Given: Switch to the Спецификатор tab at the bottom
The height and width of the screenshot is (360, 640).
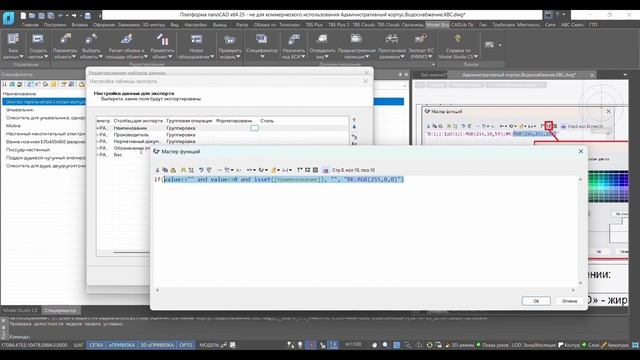Looking at the screenshot, I should click(60, 311).
